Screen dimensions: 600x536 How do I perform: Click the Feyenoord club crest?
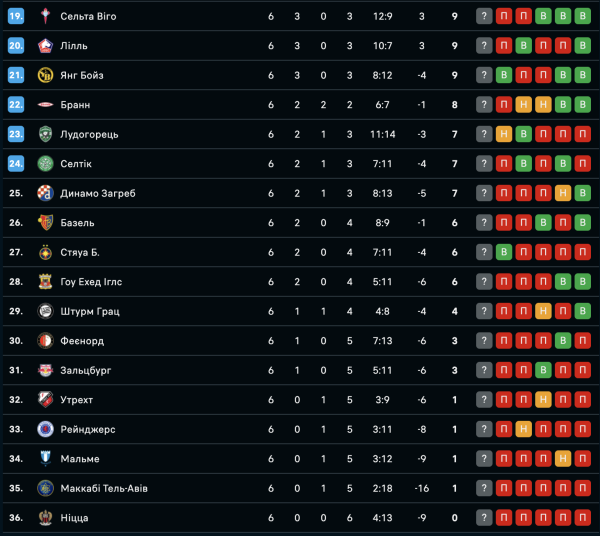click(45, 341)
